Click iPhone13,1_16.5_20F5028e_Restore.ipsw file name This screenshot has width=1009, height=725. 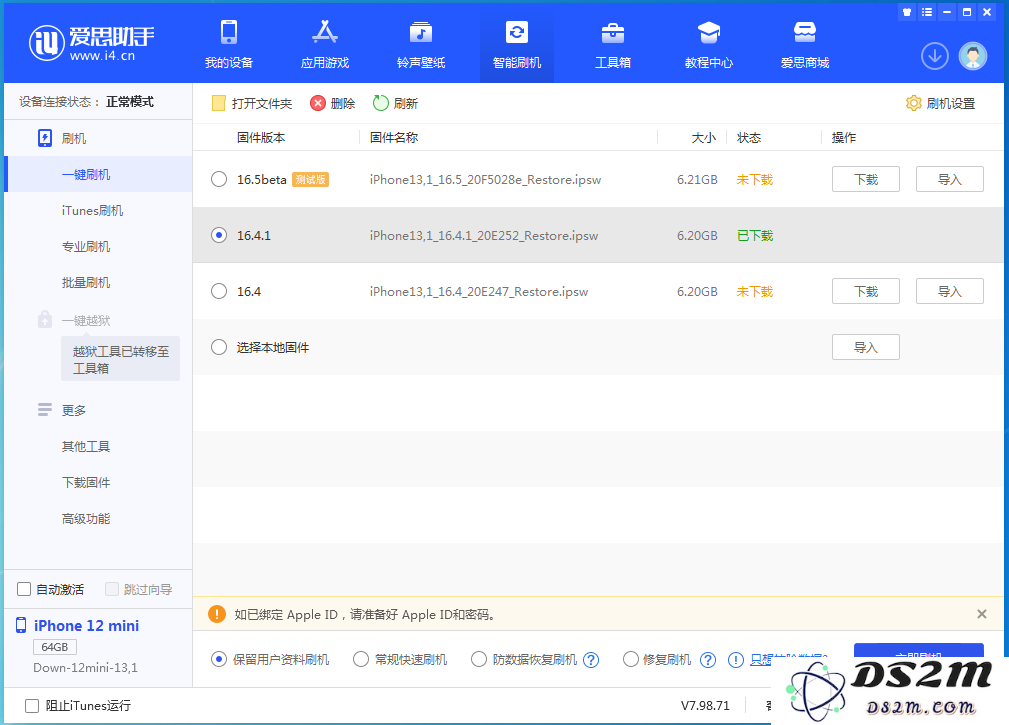point(485,179)
